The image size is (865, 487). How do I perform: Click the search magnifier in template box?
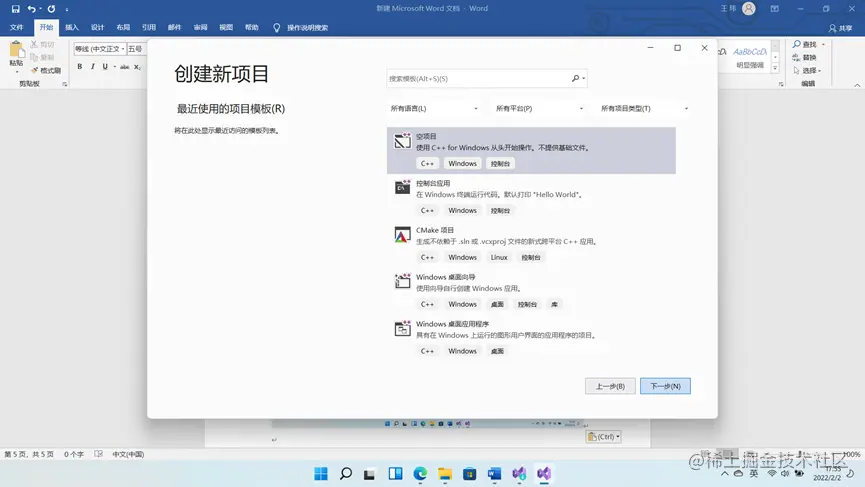coord(575,78)
